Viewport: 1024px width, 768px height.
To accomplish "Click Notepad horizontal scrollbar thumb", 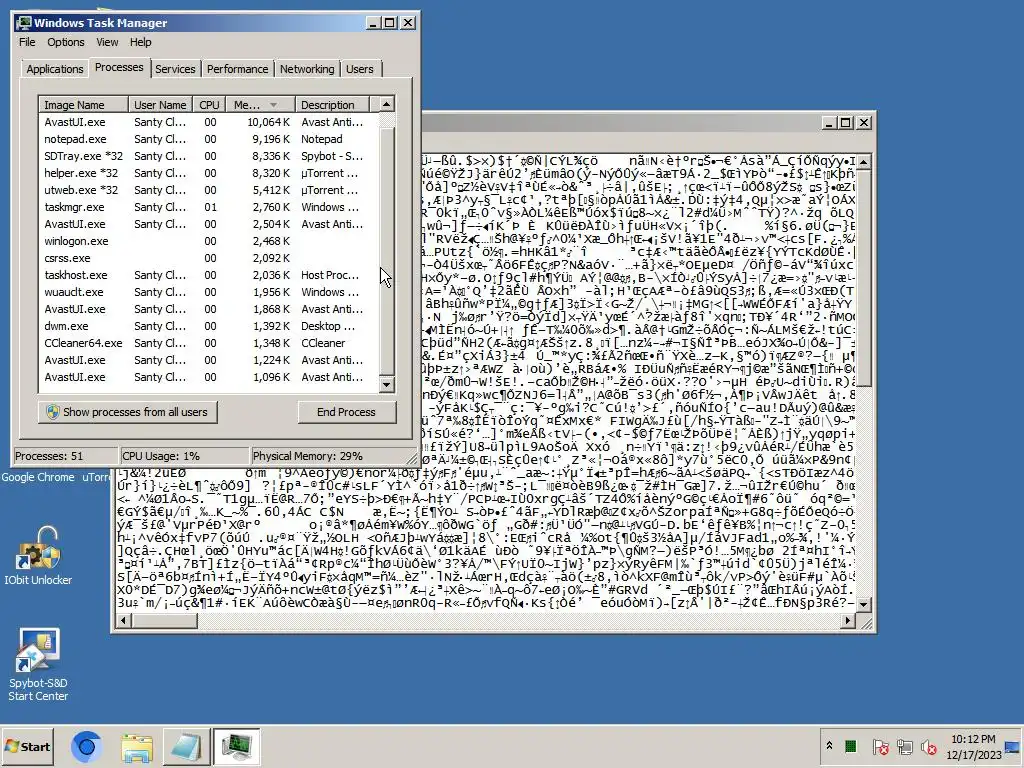I will pyautogui.click(x=164, y=620).
